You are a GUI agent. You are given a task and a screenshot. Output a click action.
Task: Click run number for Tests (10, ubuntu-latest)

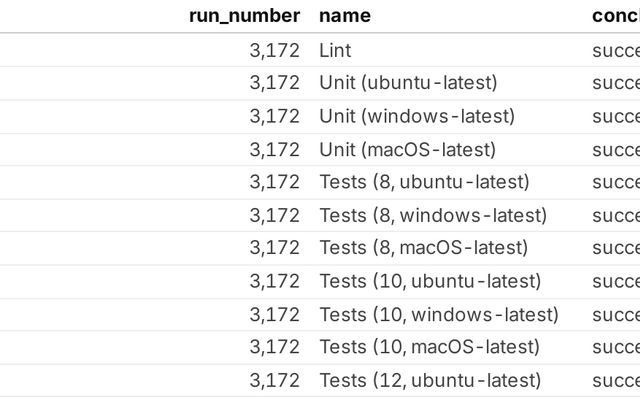point(274,281)
